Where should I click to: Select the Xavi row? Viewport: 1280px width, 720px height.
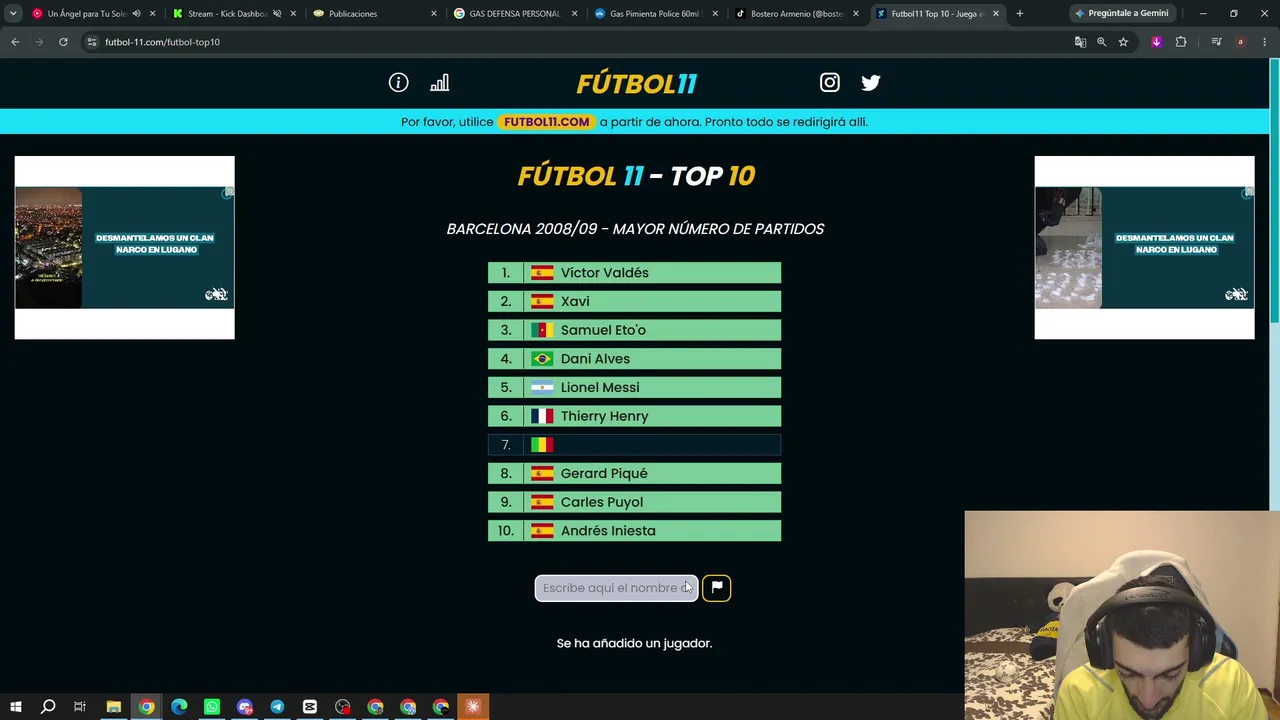coord(634,301)
